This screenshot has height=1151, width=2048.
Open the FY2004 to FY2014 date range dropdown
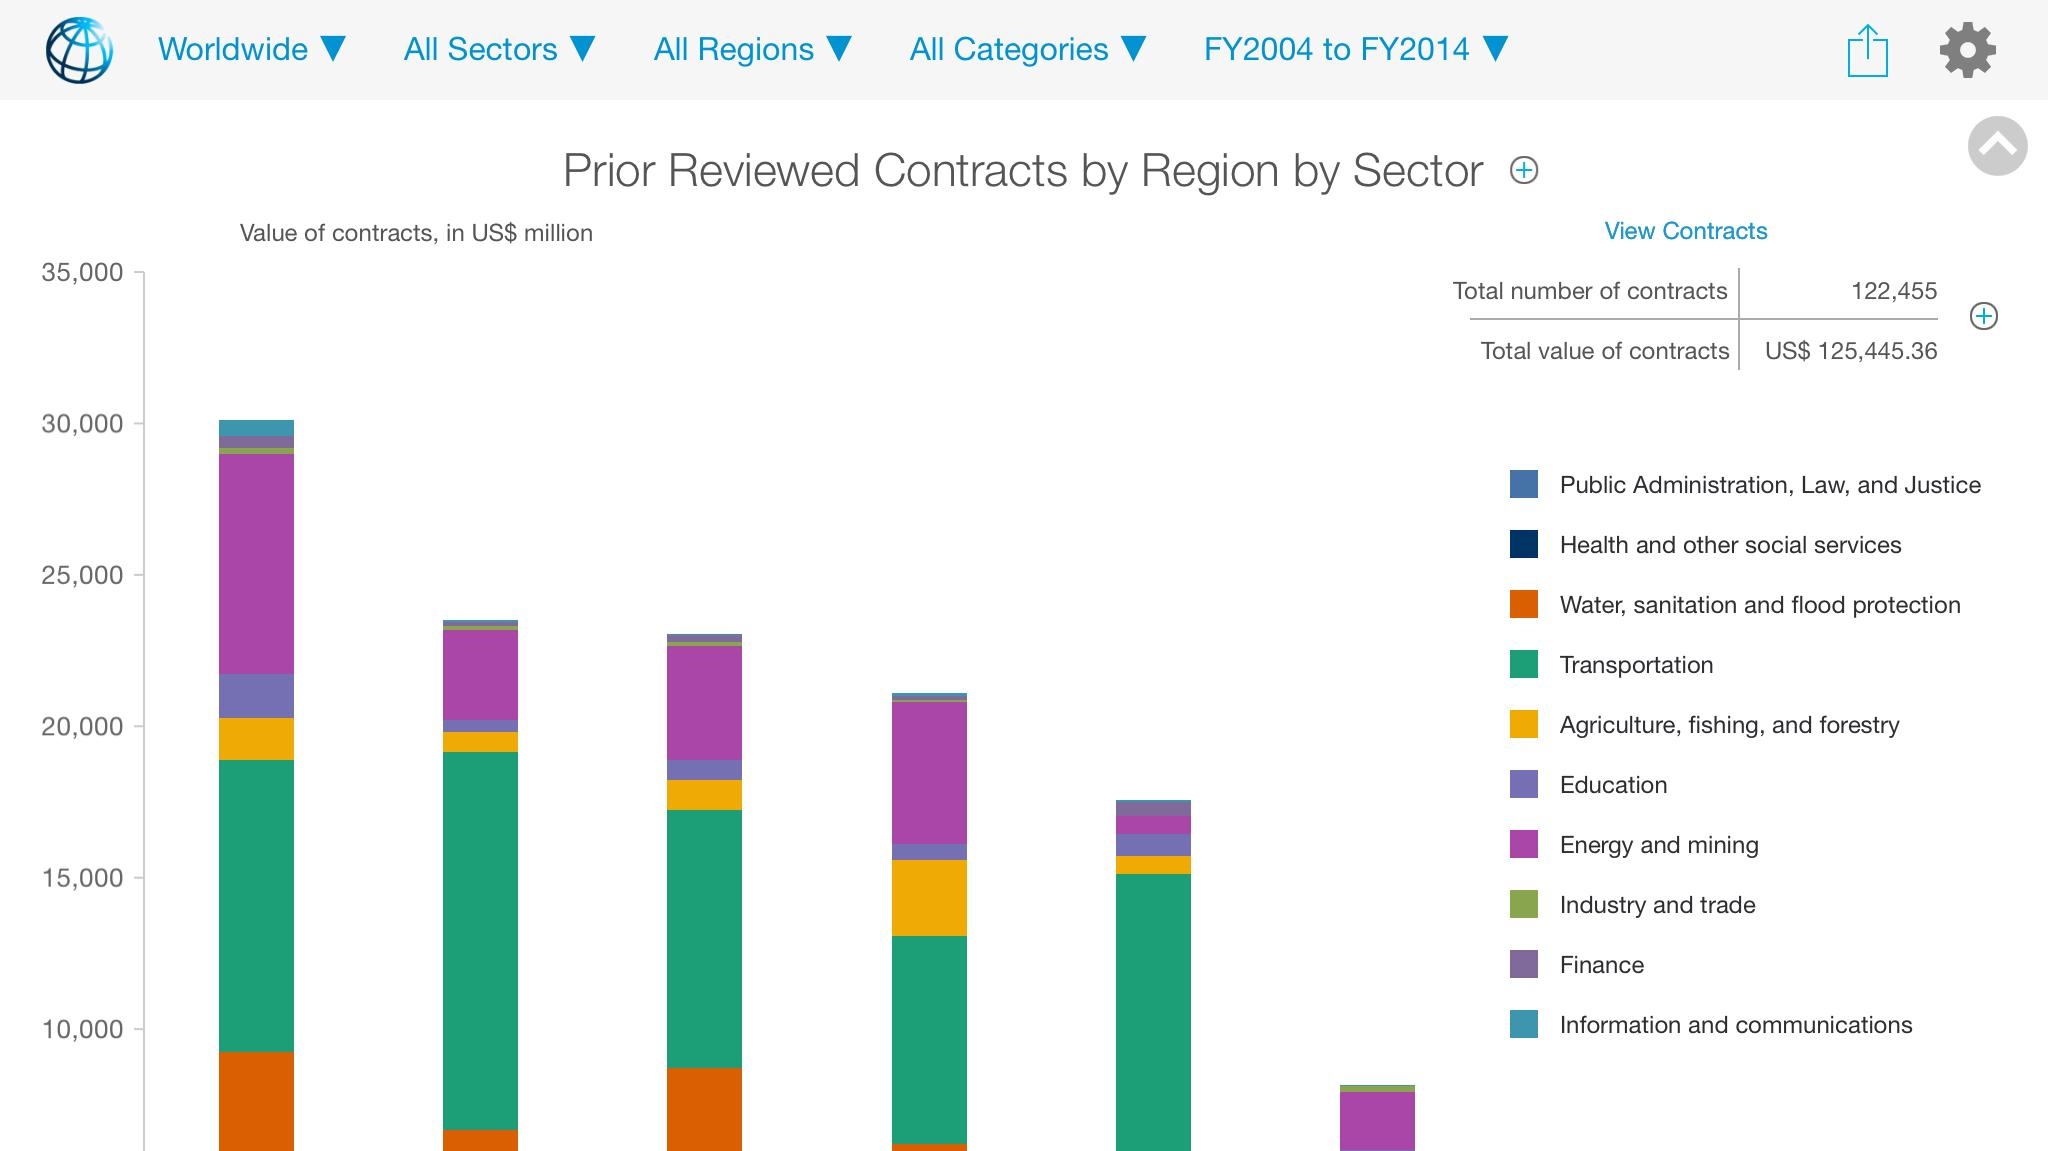point(1355,49)
